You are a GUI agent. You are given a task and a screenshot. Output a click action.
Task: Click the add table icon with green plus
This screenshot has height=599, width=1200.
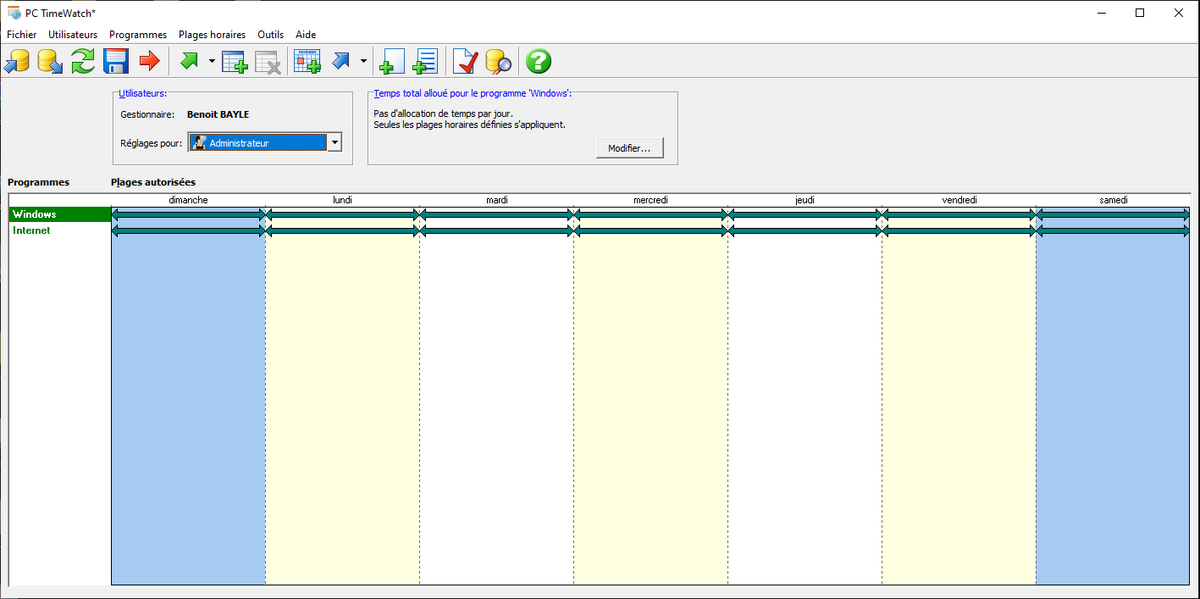pos(235,62)
